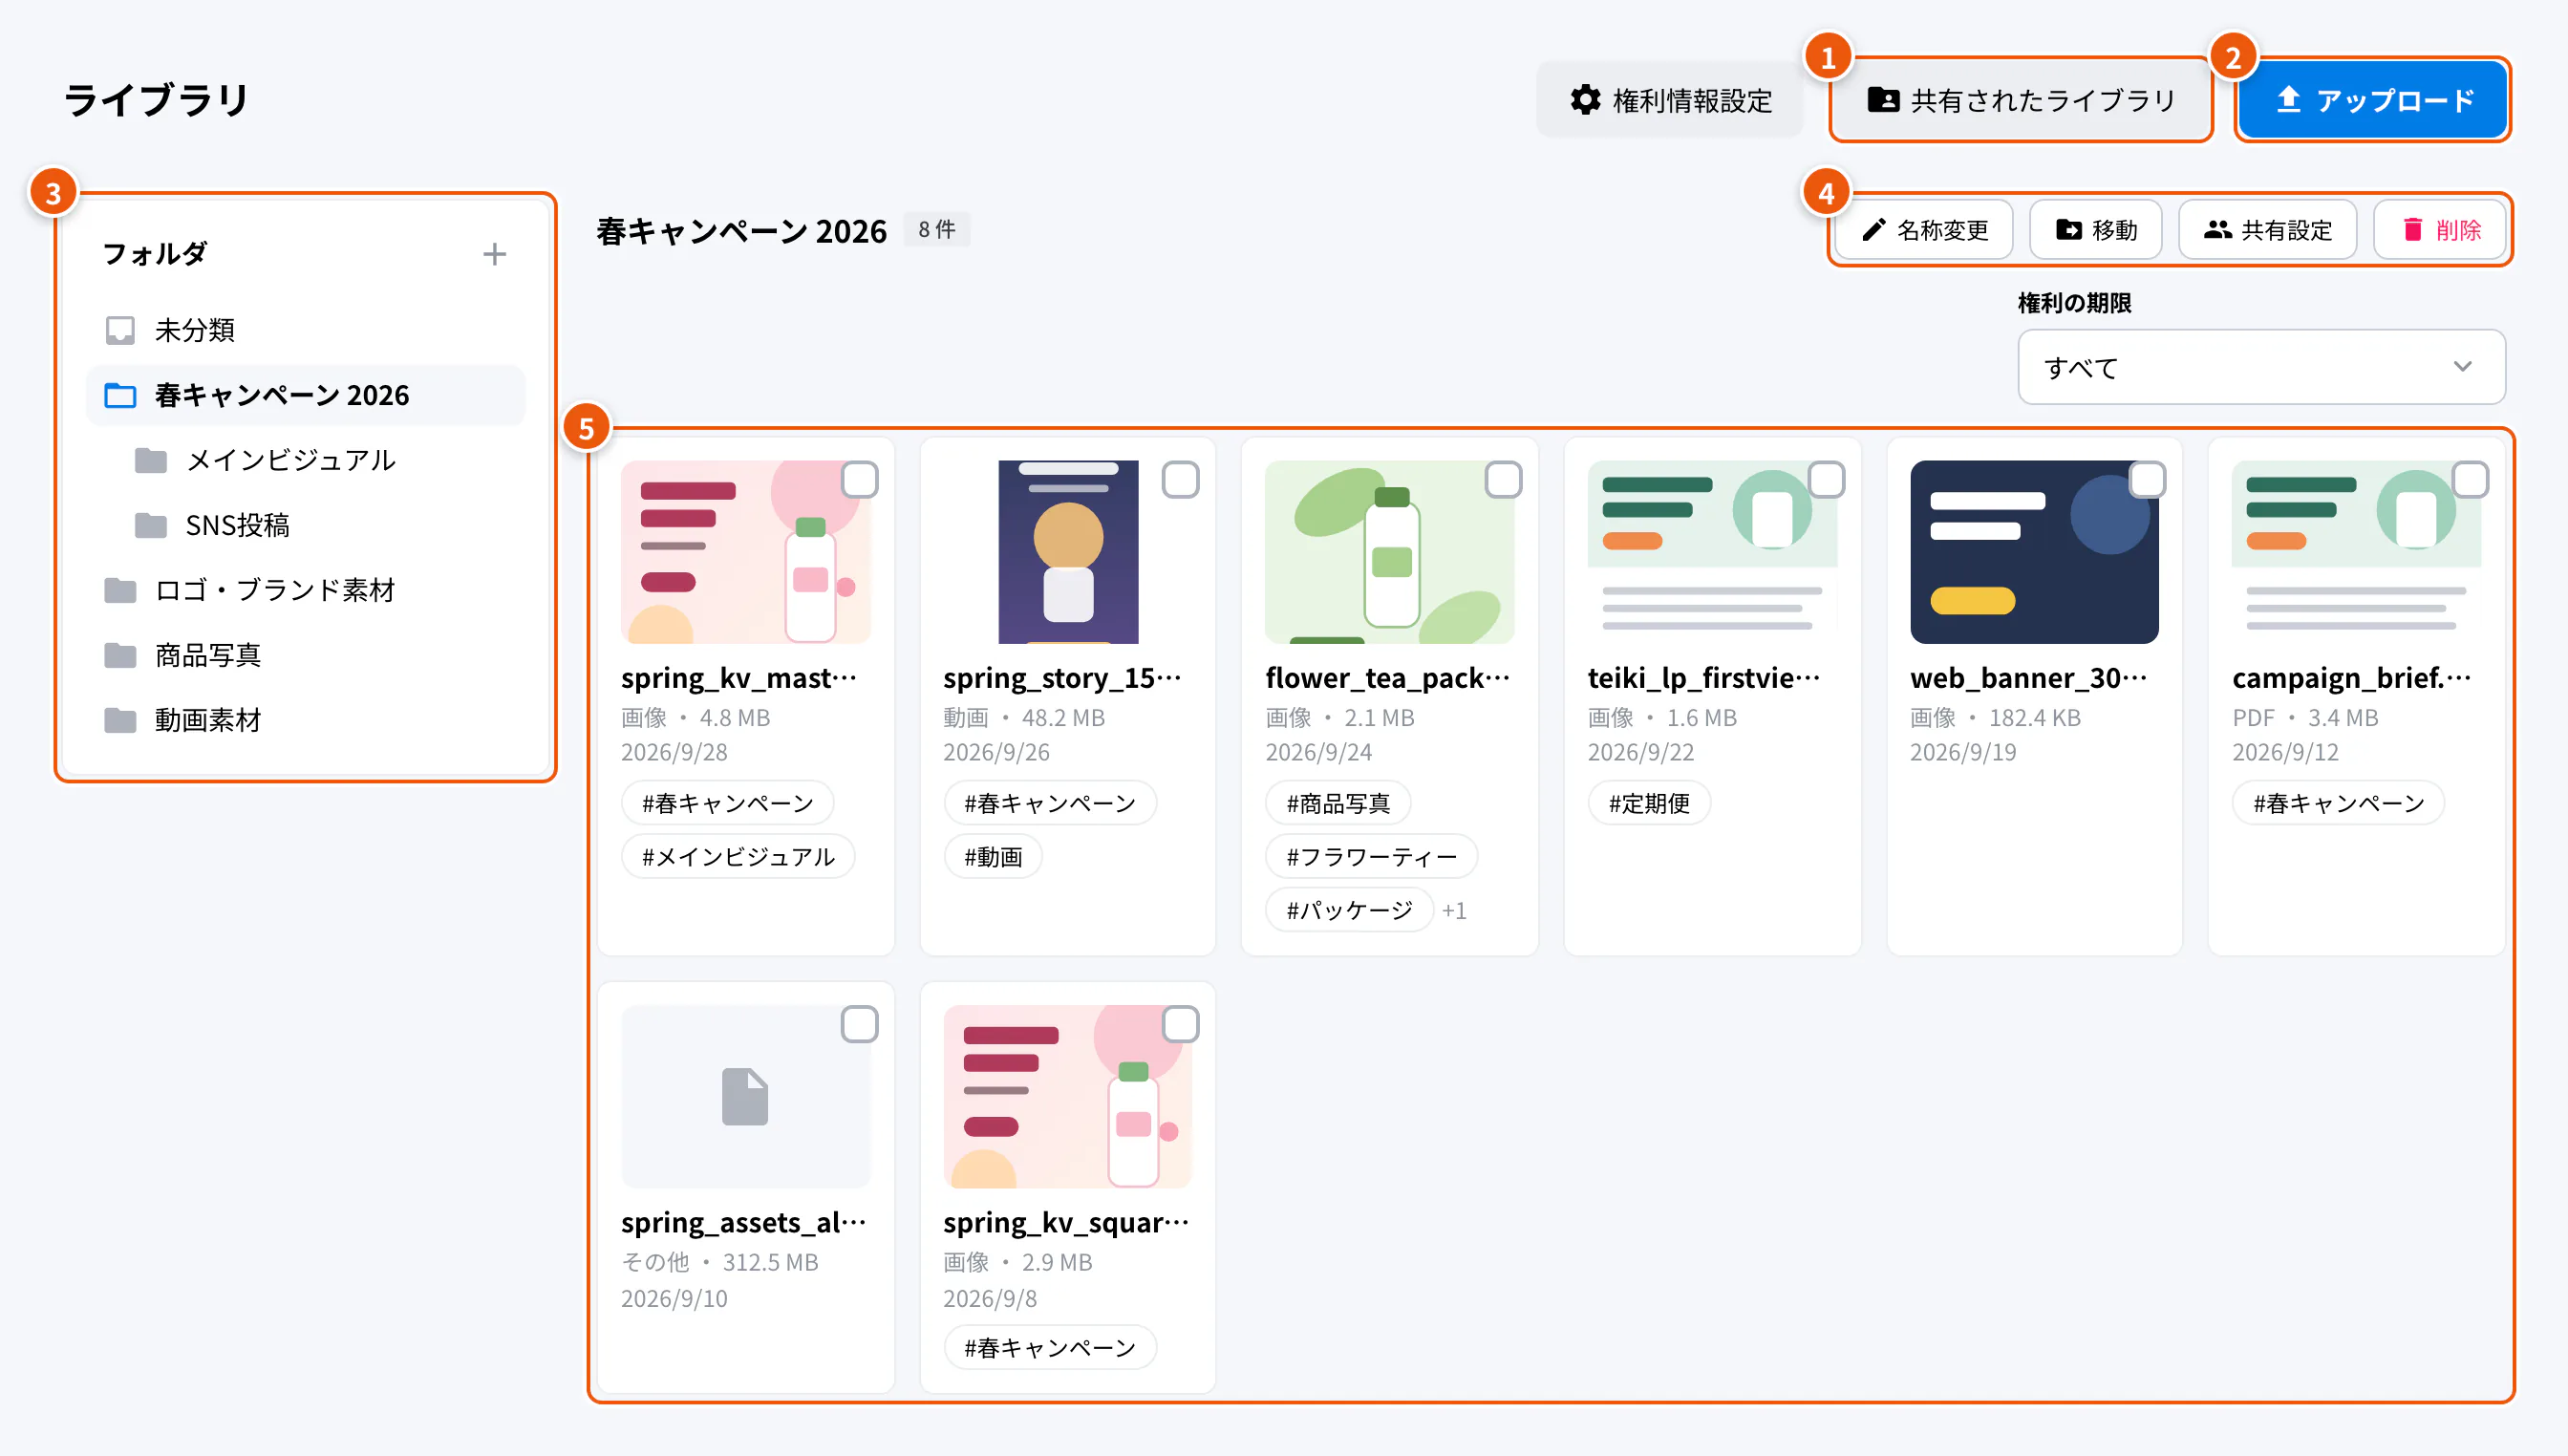Screen dimensions: 2568x1456
Task: Click the upload arrow icon on アップロード
Action: (x=2288, y=100)
